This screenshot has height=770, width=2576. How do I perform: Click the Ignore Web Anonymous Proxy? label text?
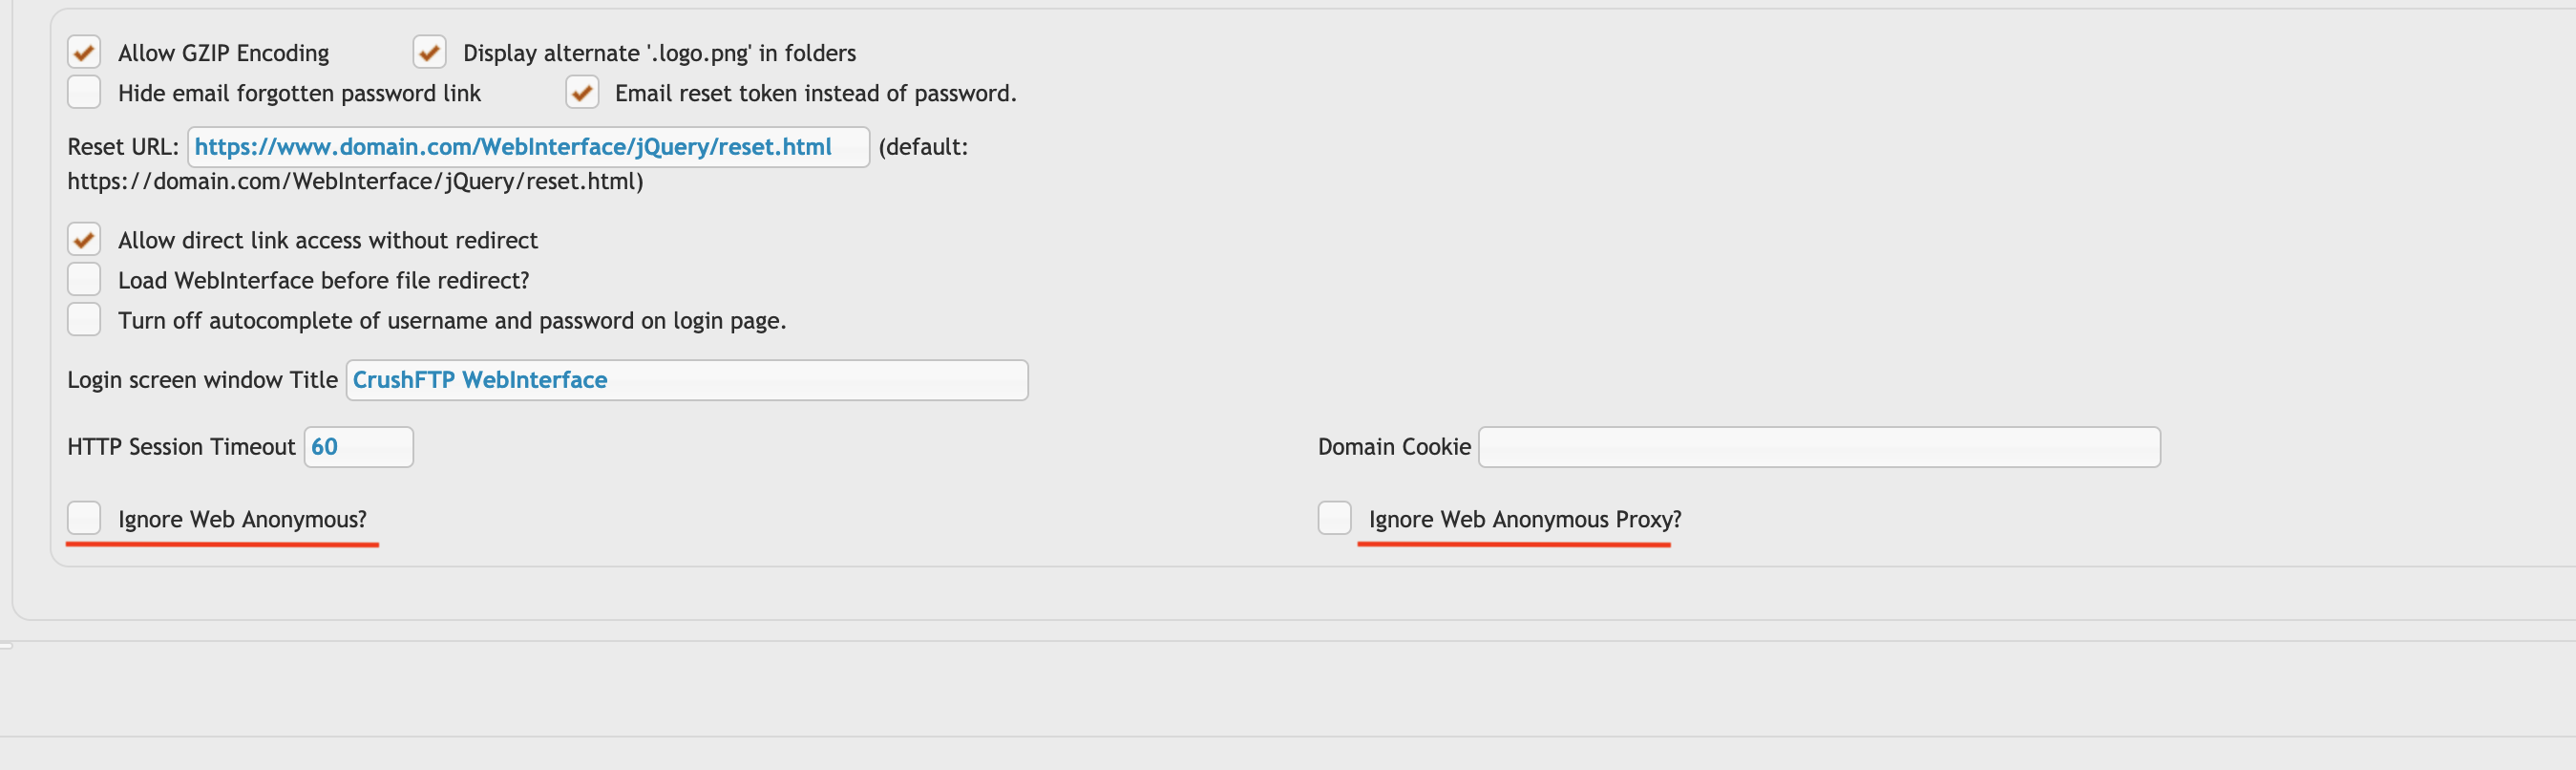point(1525,520)
